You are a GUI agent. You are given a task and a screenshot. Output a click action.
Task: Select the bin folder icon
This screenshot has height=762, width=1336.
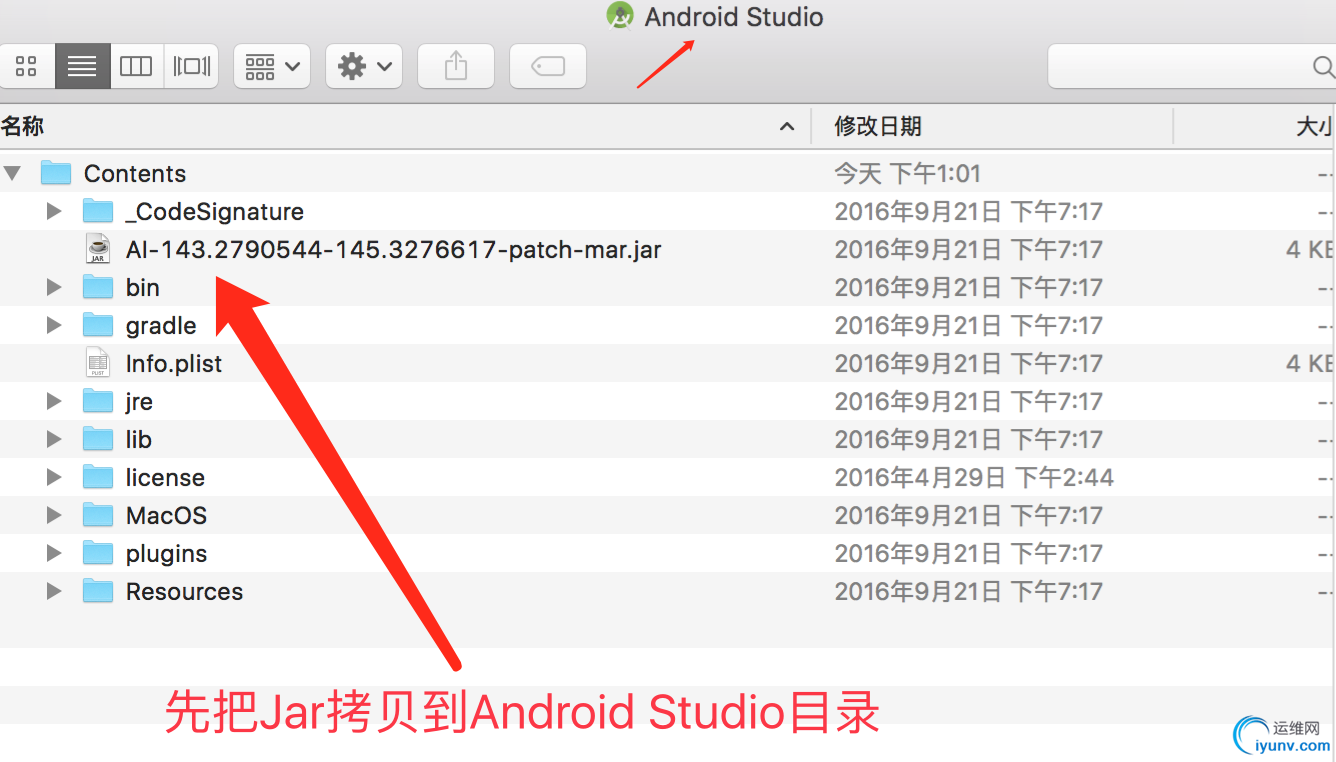(x=98, y=287)
